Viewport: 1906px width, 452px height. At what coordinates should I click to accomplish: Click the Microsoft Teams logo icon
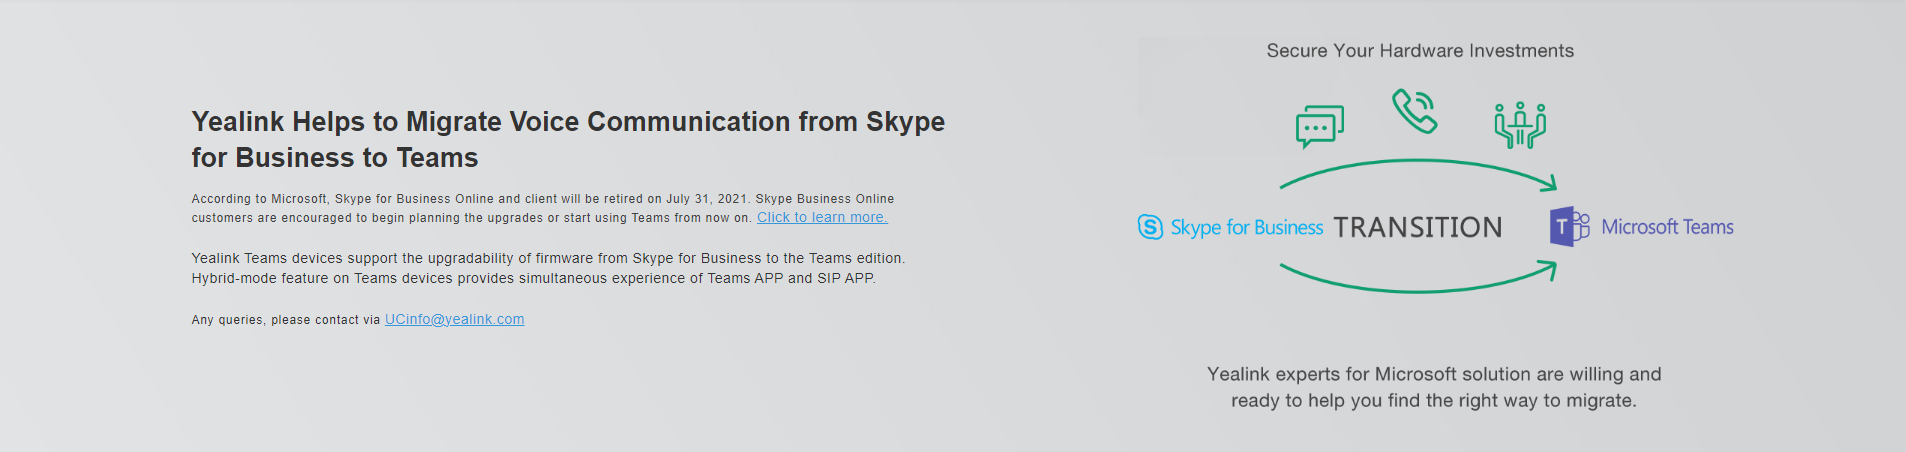(x=1570, y=227)
